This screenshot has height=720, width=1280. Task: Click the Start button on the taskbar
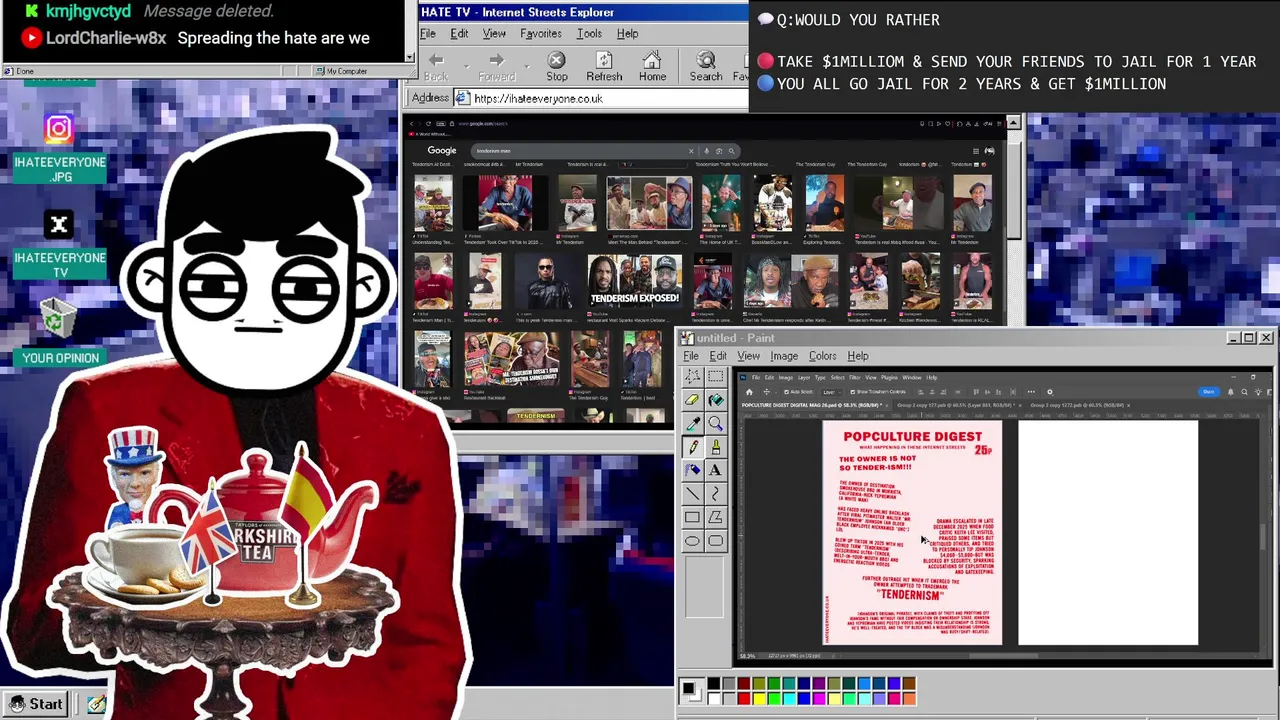pos(36,704)
